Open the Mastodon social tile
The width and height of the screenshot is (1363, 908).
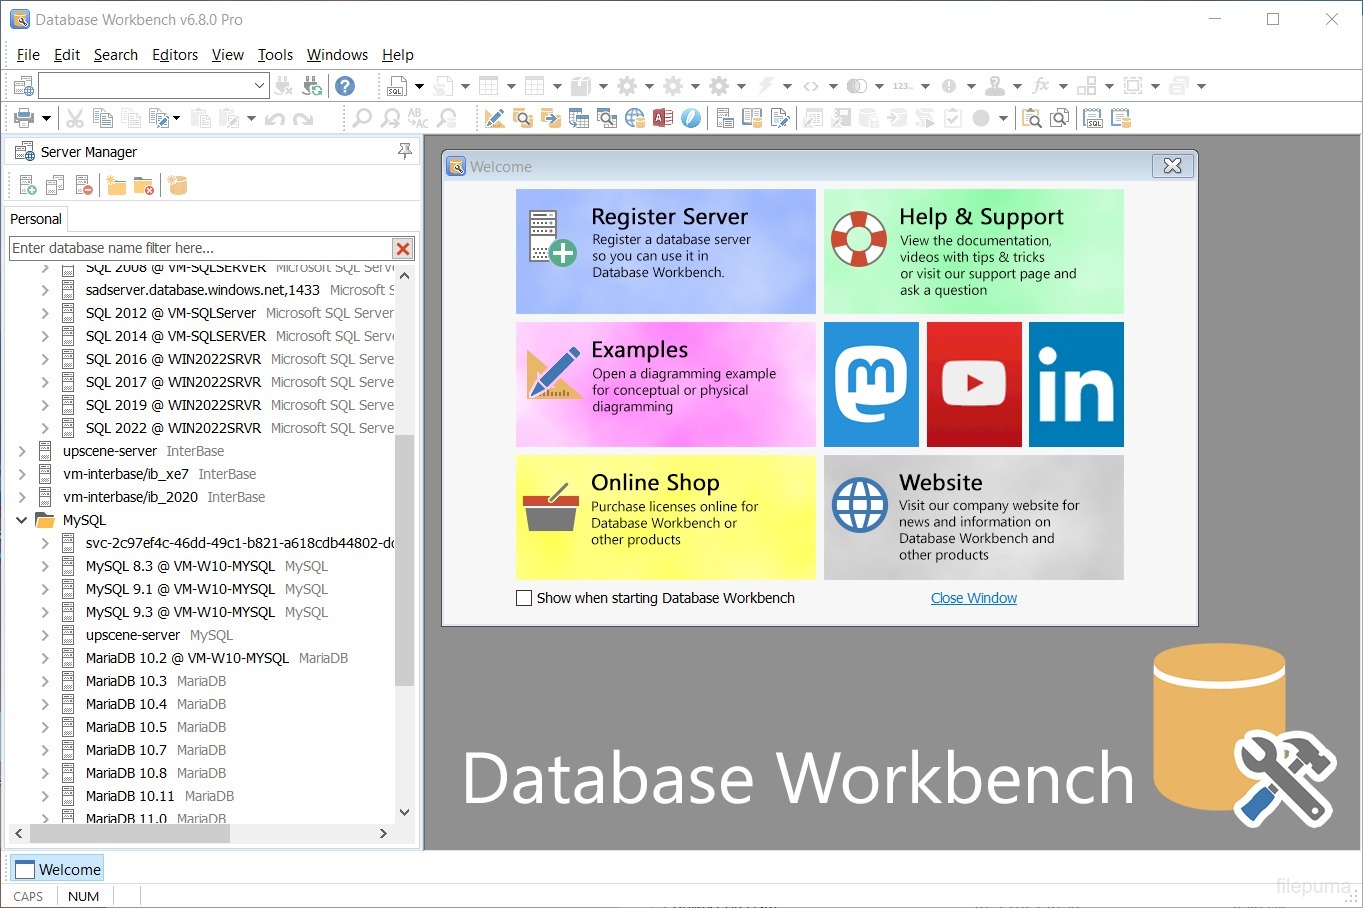[x=870, y=384]
